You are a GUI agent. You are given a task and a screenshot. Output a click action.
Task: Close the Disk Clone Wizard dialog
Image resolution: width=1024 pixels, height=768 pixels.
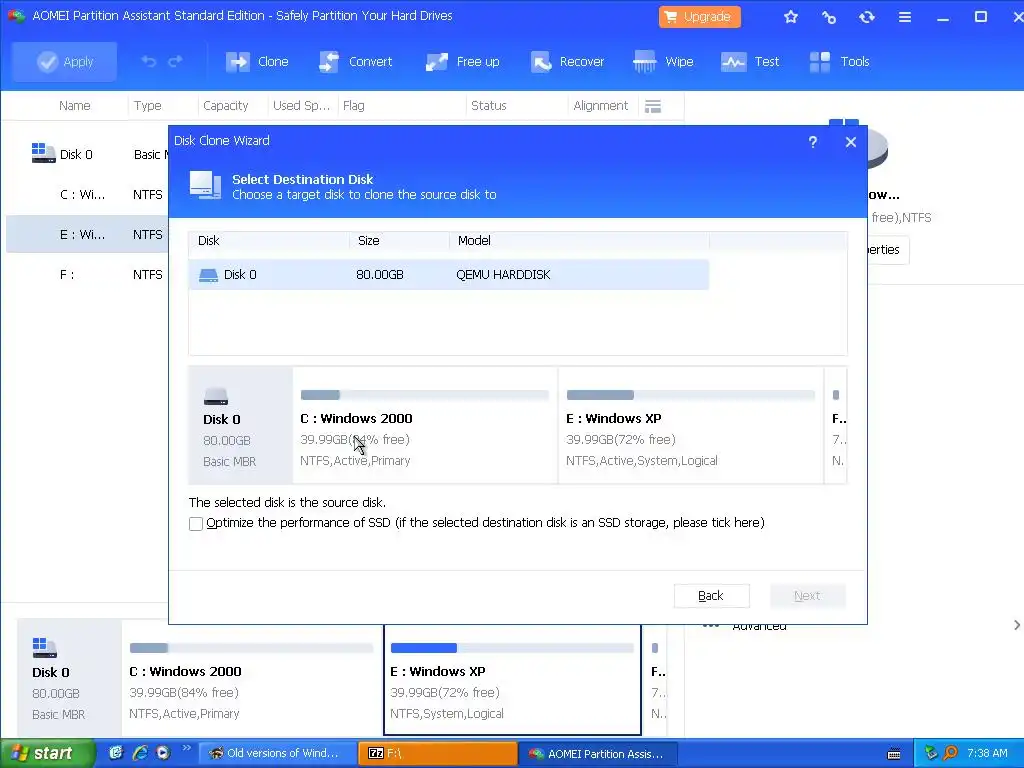click(x=850, y=142)
